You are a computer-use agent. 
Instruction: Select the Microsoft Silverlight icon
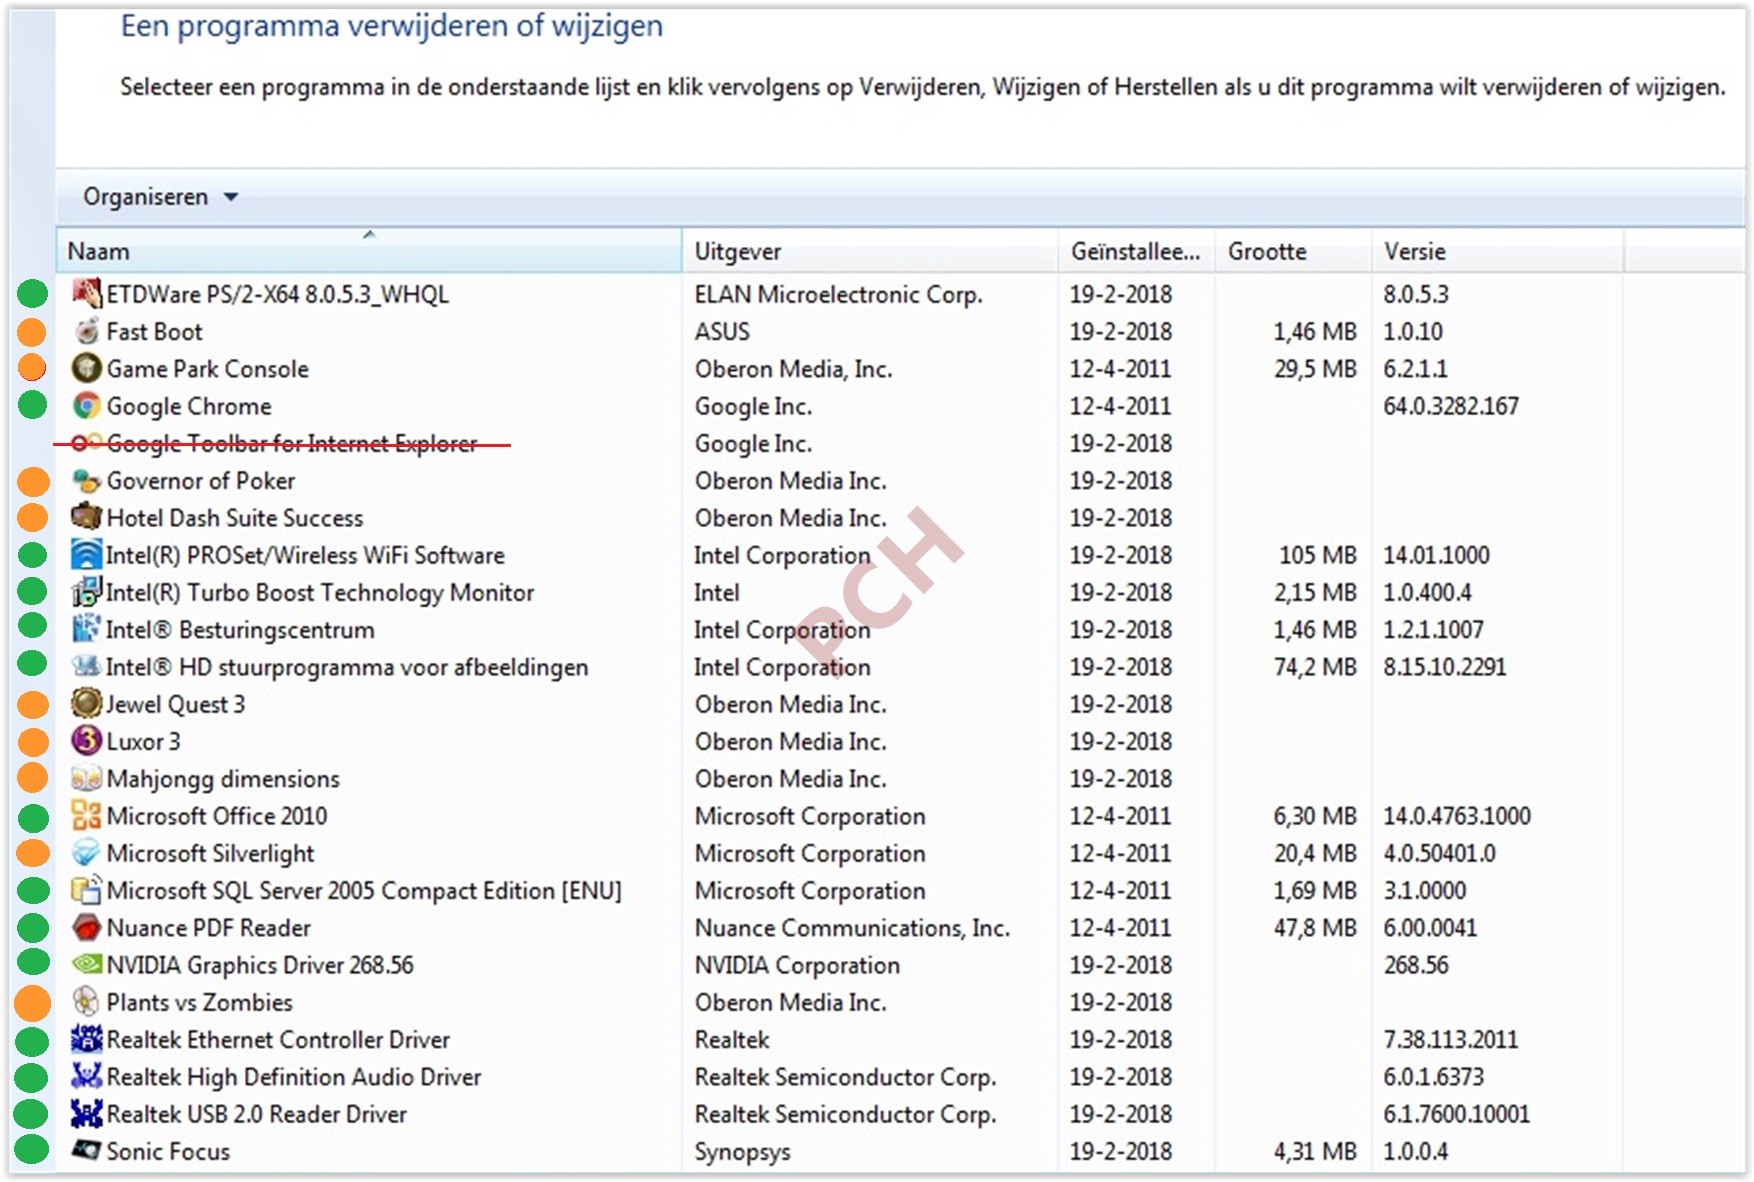tap(87, 853)
